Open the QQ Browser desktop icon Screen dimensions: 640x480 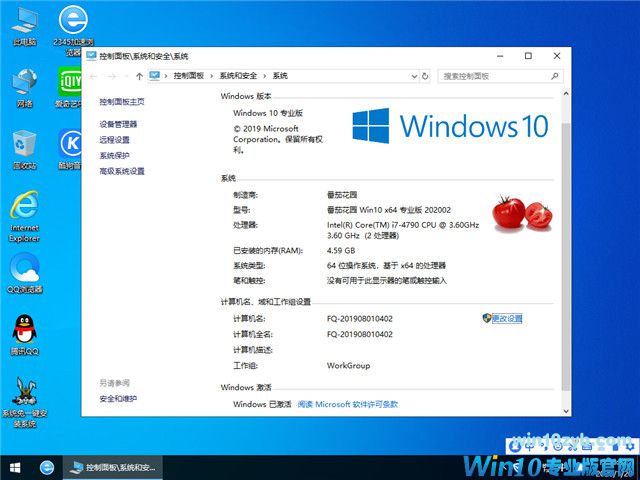tap(24, 273)
